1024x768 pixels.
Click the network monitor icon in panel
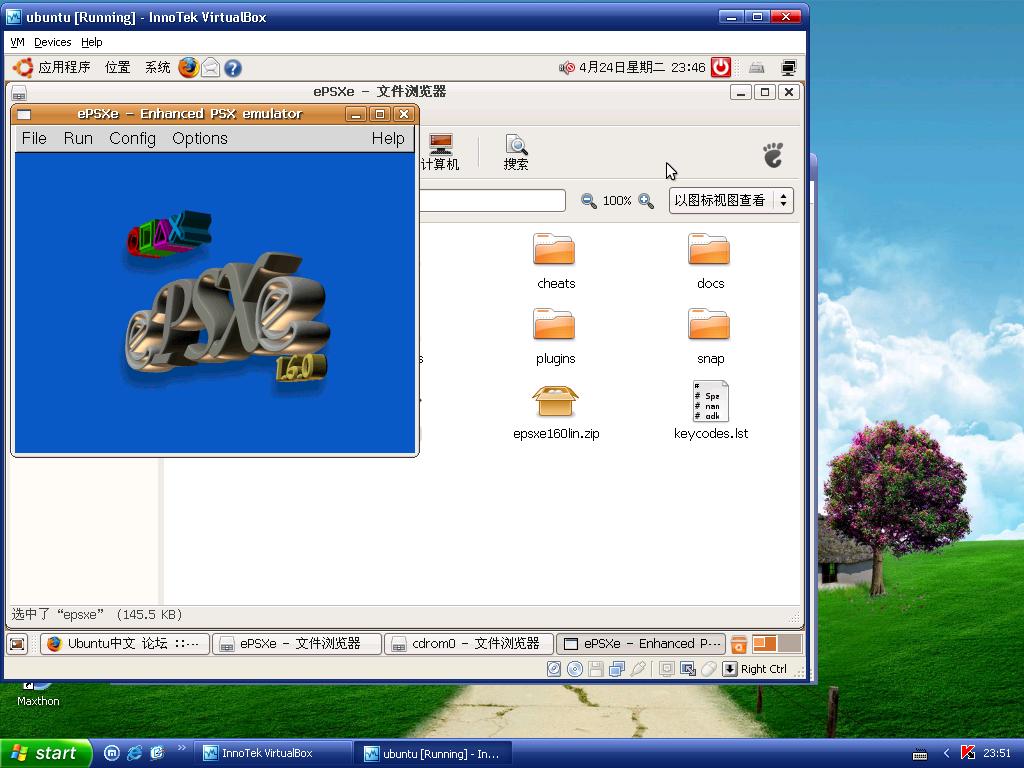[788, 67]
